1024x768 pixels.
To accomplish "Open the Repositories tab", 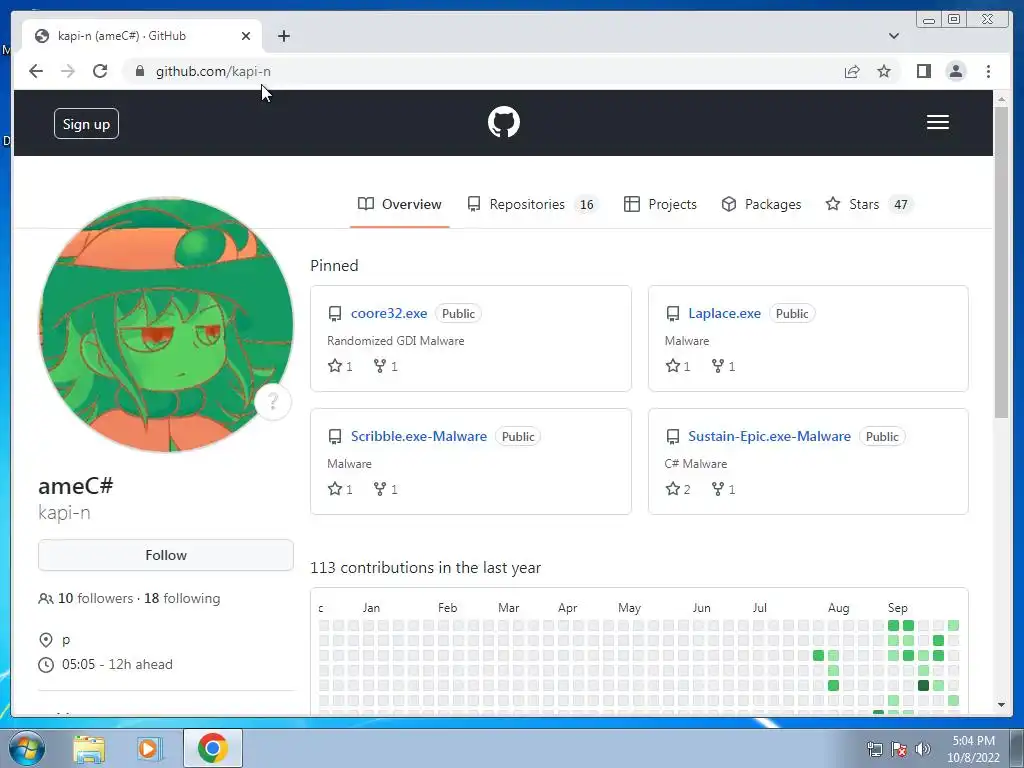I will [x=532, y=204].
